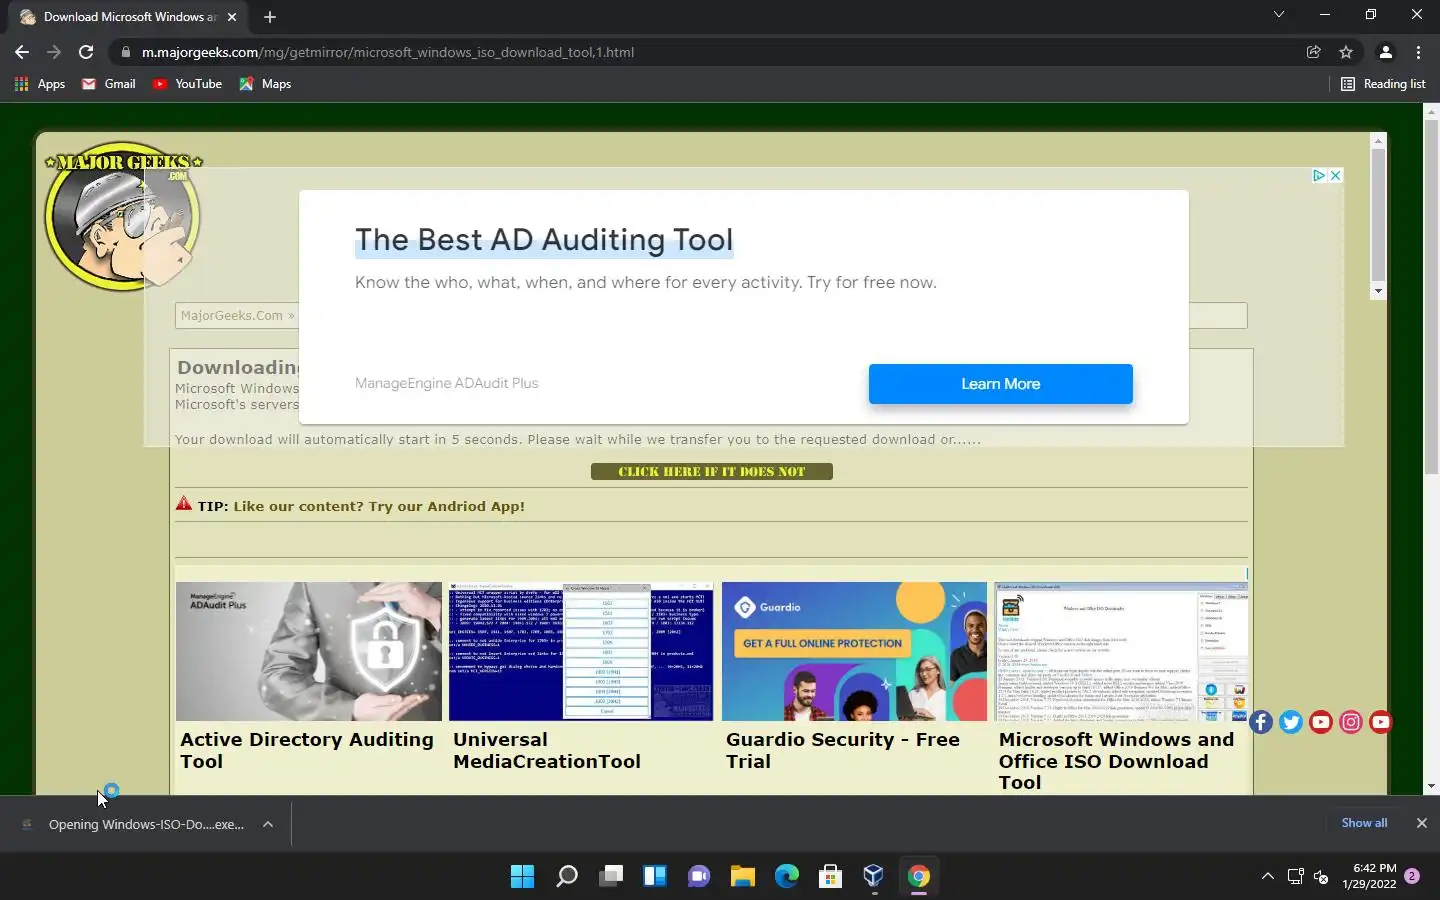Screen dimensions: 1440x900
Task: Open File Explorer from the taskbar
Action: [x=743, y=877]
